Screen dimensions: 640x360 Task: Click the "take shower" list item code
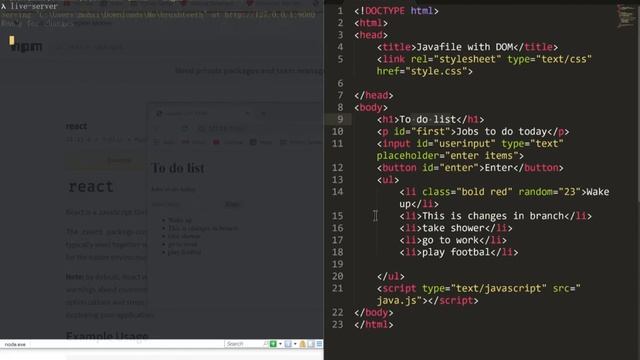point(456,228)
